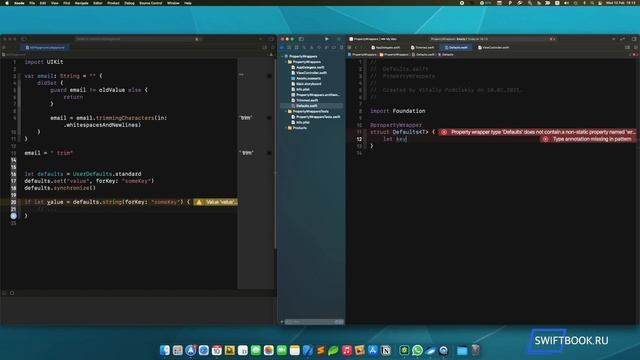Viewport: 640px width, 360px height.
Task: Select AppDelegate.swift in the navigator
Action: tap(310, 67)
